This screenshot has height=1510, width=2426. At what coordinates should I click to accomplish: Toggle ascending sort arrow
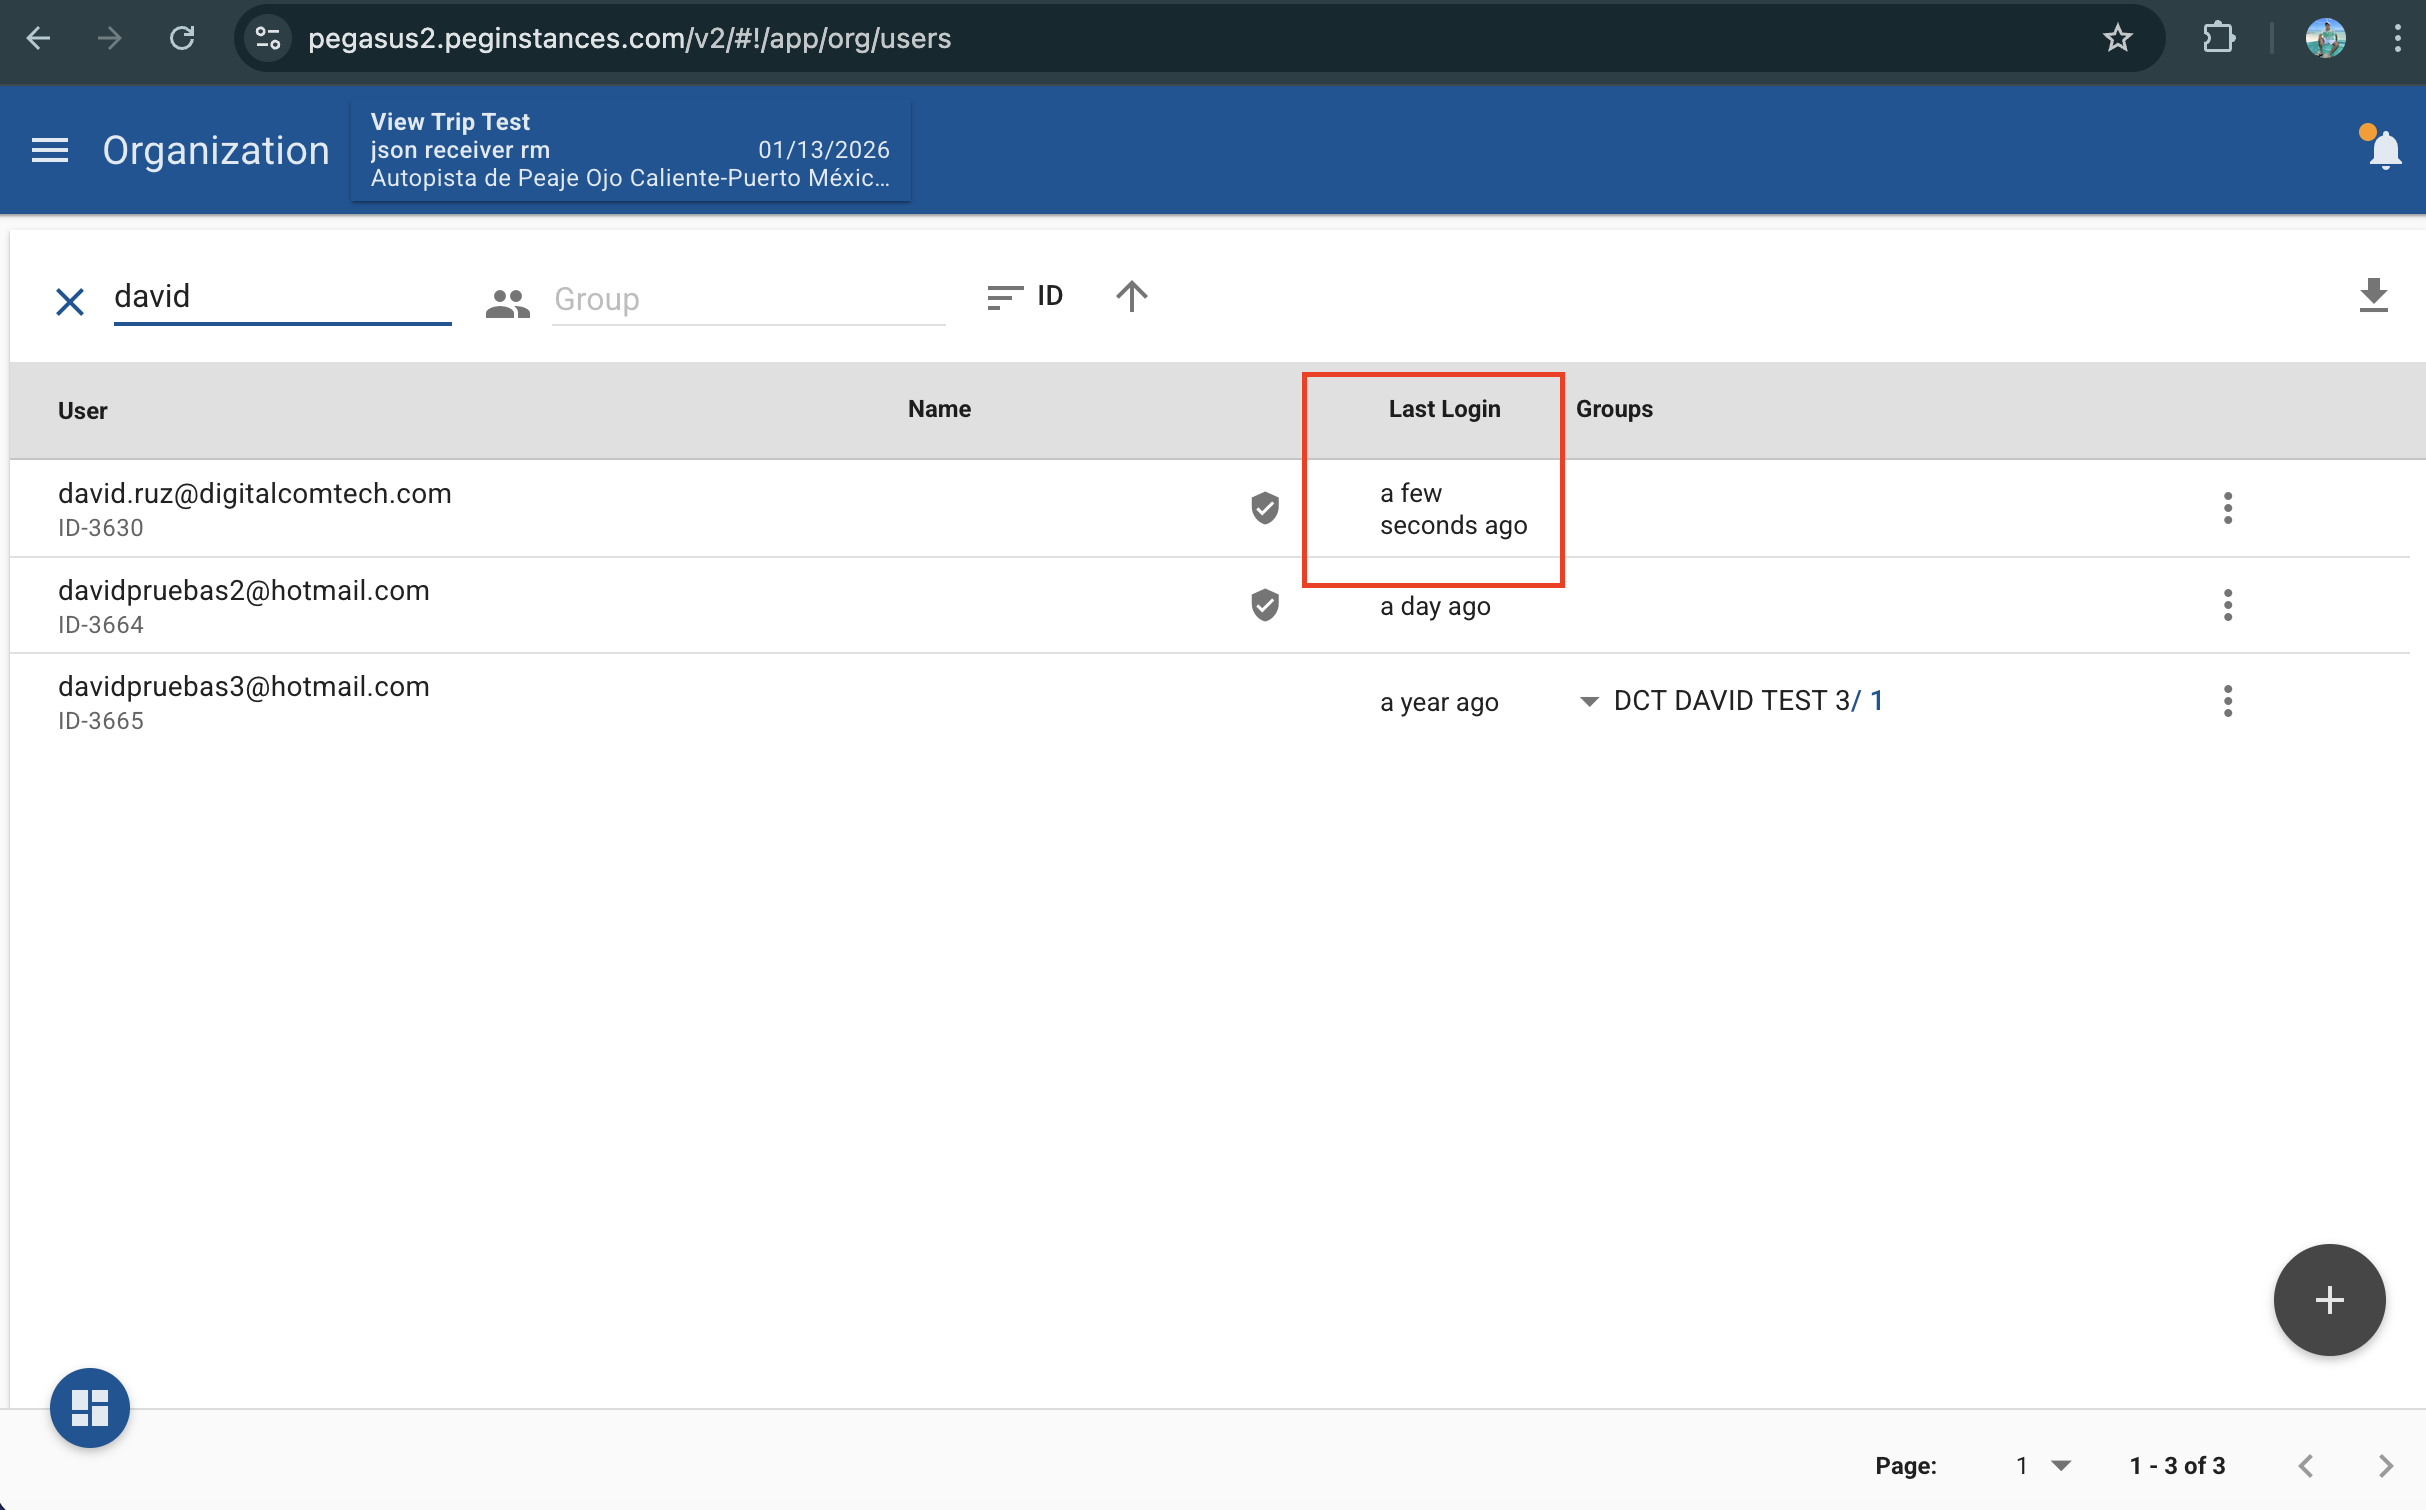[1131, 296]
